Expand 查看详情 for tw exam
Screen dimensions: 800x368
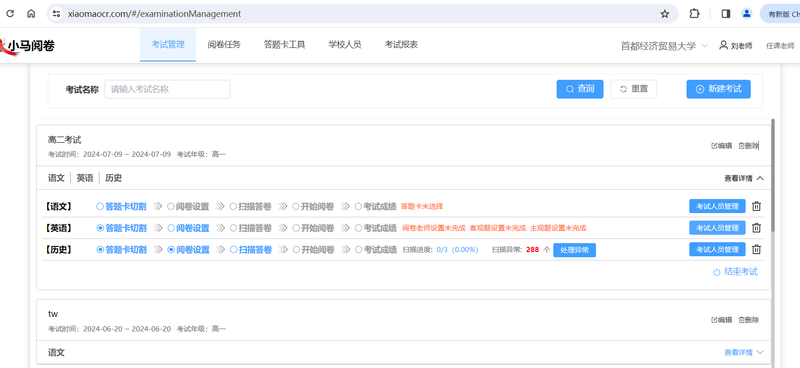pos(744,352)
